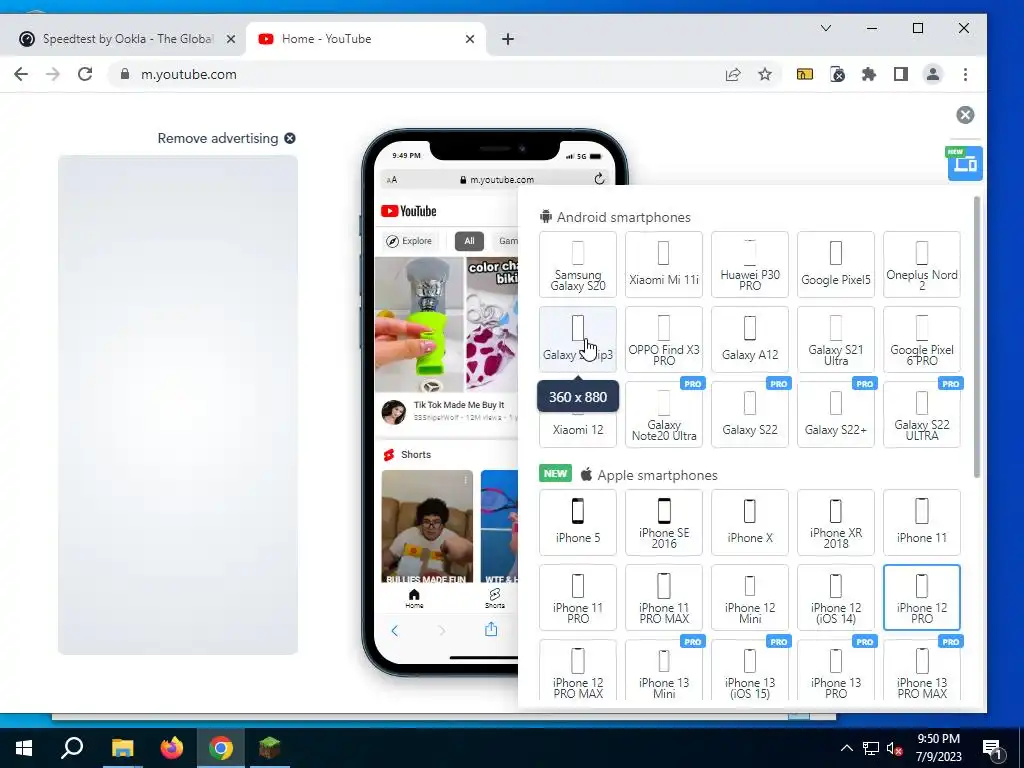Toggle the Chrome side panel icon
Image resolution: width=1024 pixels, height=768 pixels.
[901, 74]
